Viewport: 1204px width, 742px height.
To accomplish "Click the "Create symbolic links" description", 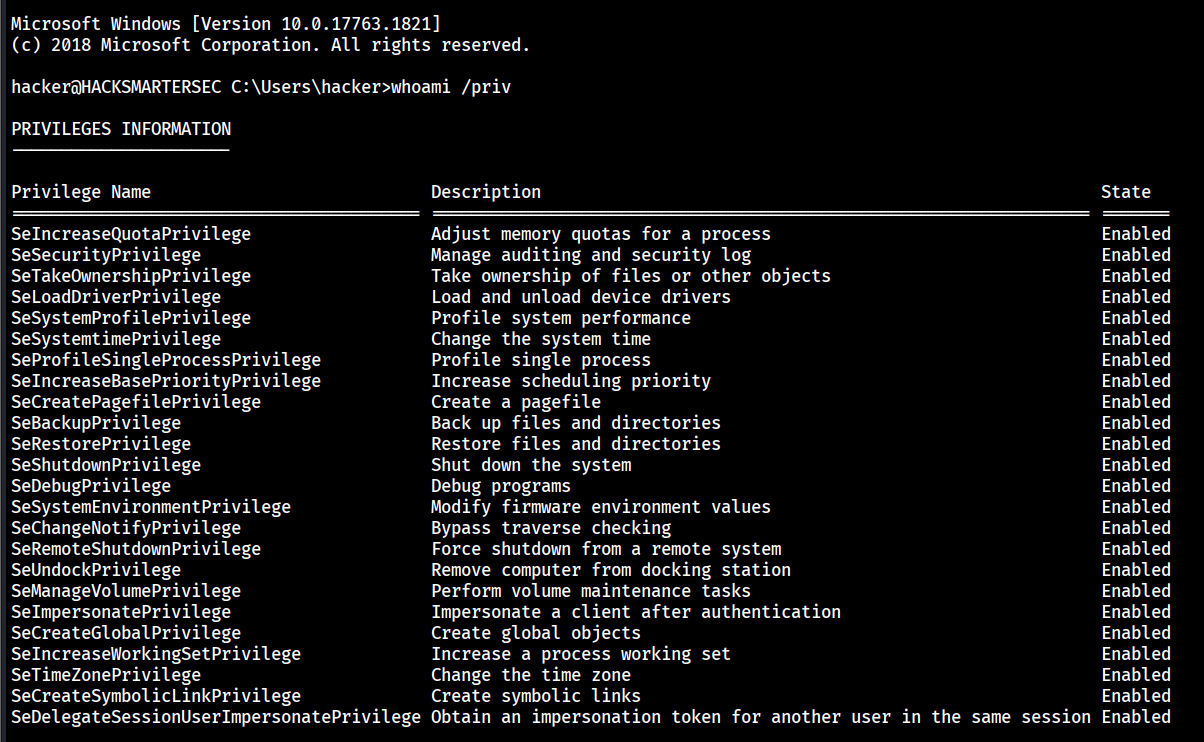I will point(536,696).
